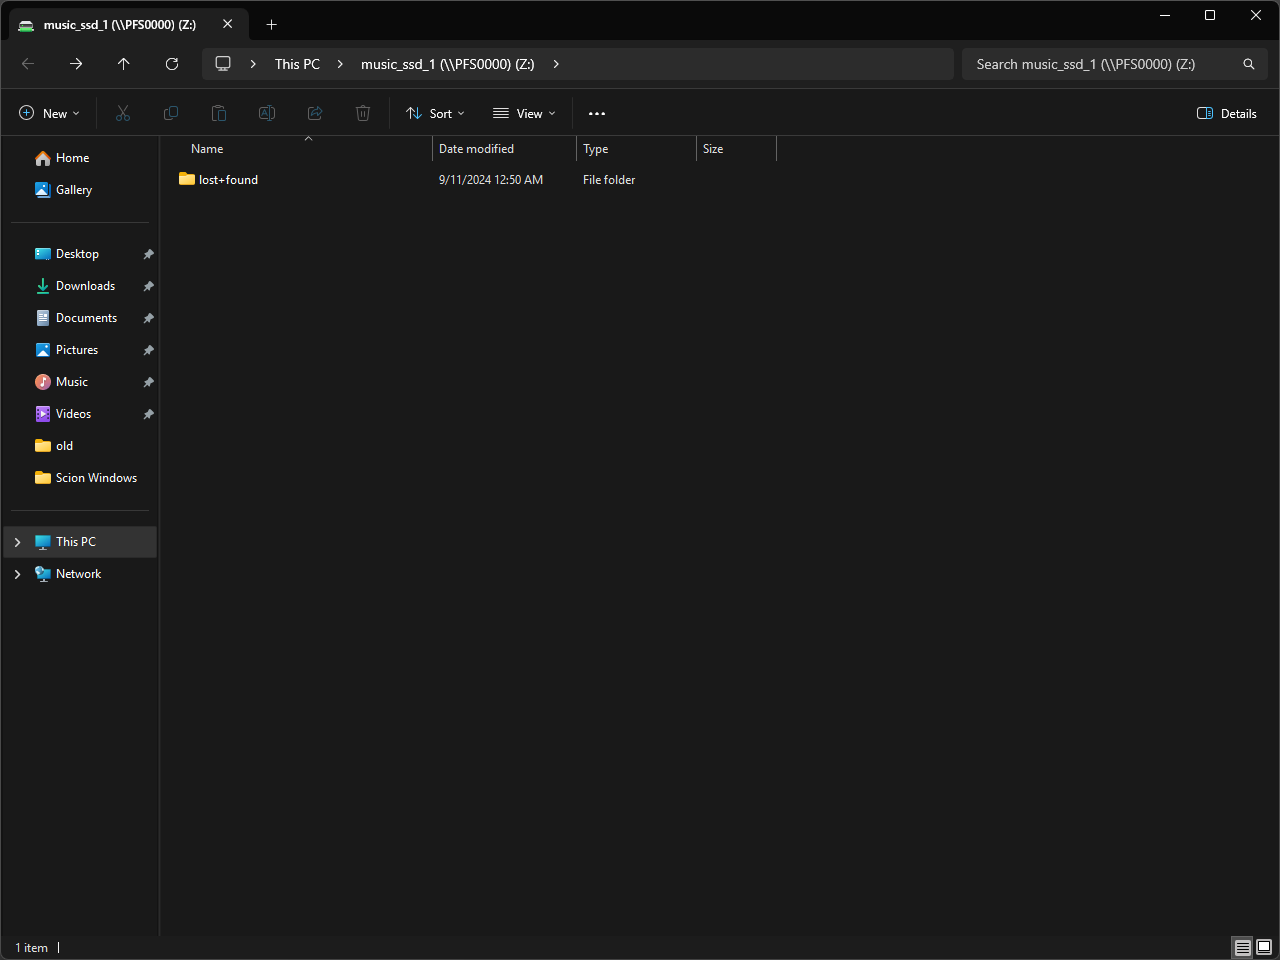Expand chevron after This PC in address bar
Viewport: 1280px width, 960px height.
[x=340, y=64]
